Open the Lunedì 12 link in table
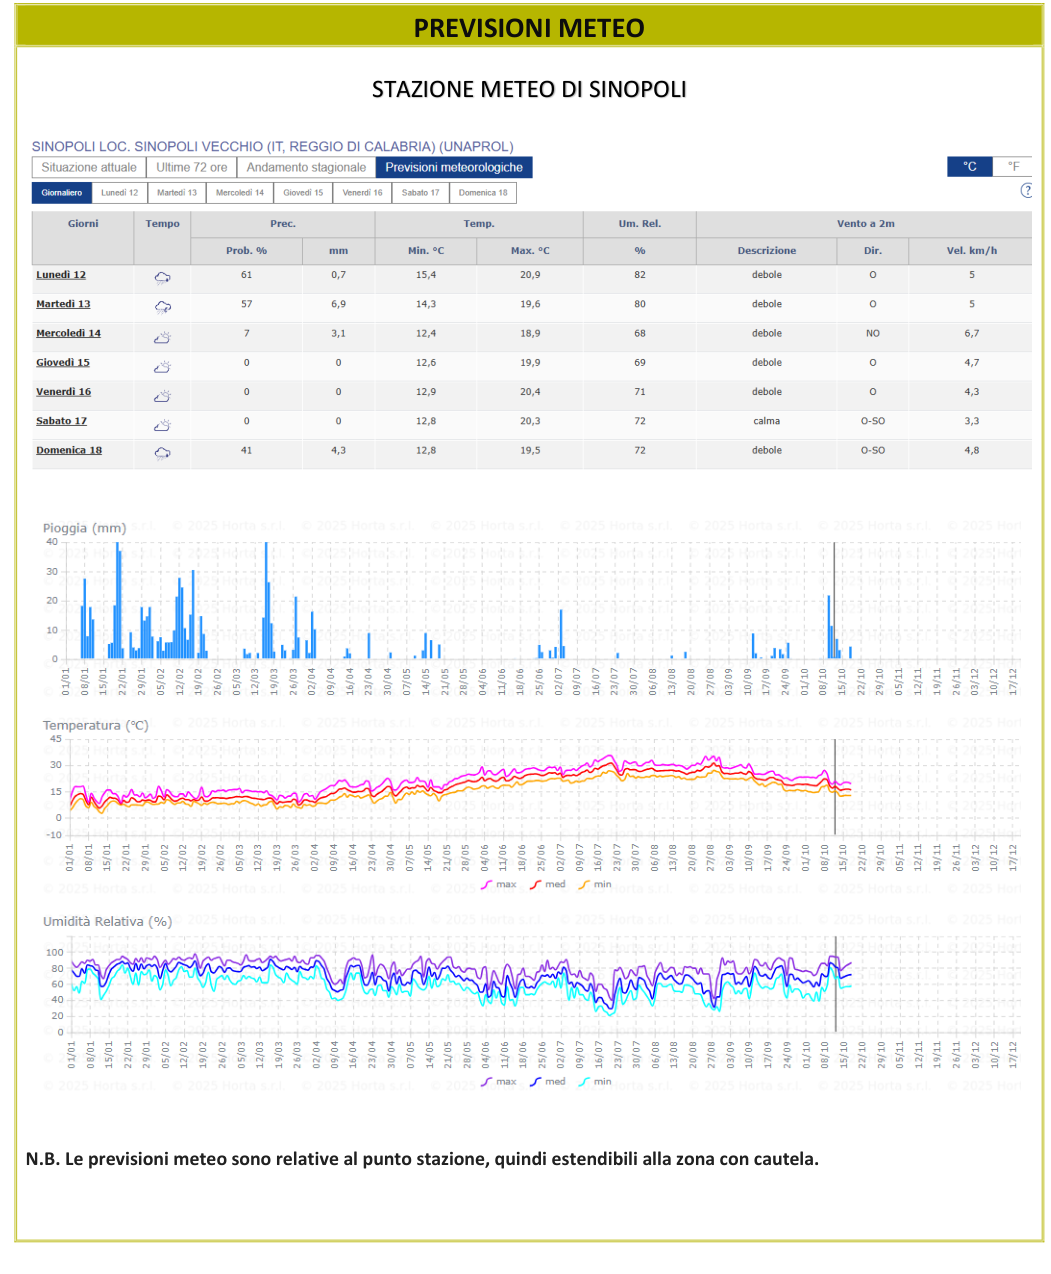Image resolution: width=1051 pixels, height=1274 pixels. (x=61, y=275)
